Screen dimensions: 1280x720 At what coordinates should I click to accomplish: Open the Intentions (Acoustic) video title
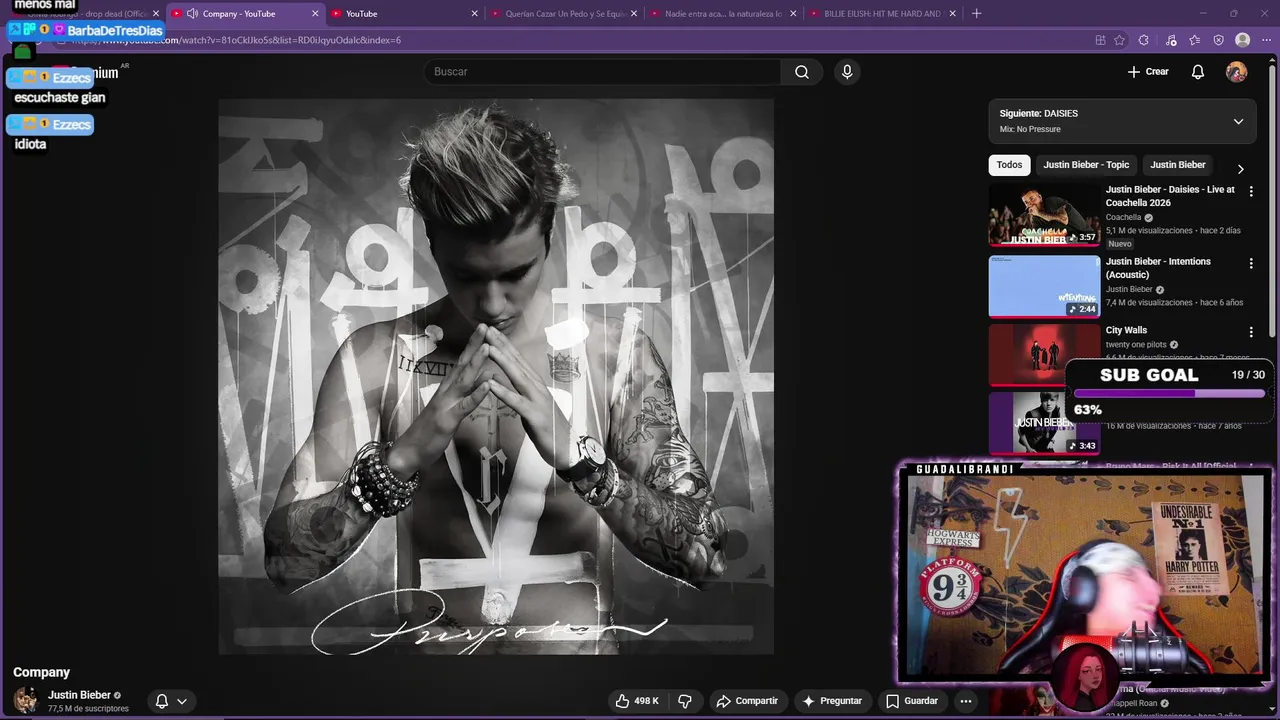tap(1158, 268)
